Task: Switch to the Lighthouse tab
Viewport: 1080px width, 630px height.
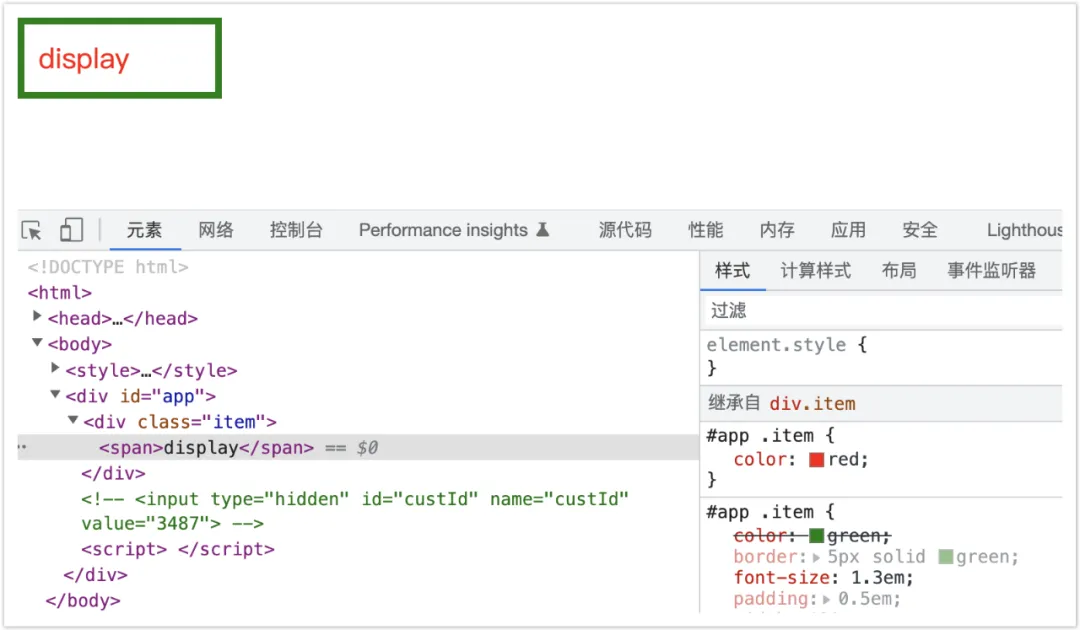Action: pyautogui.click(x=1024, y=230)
